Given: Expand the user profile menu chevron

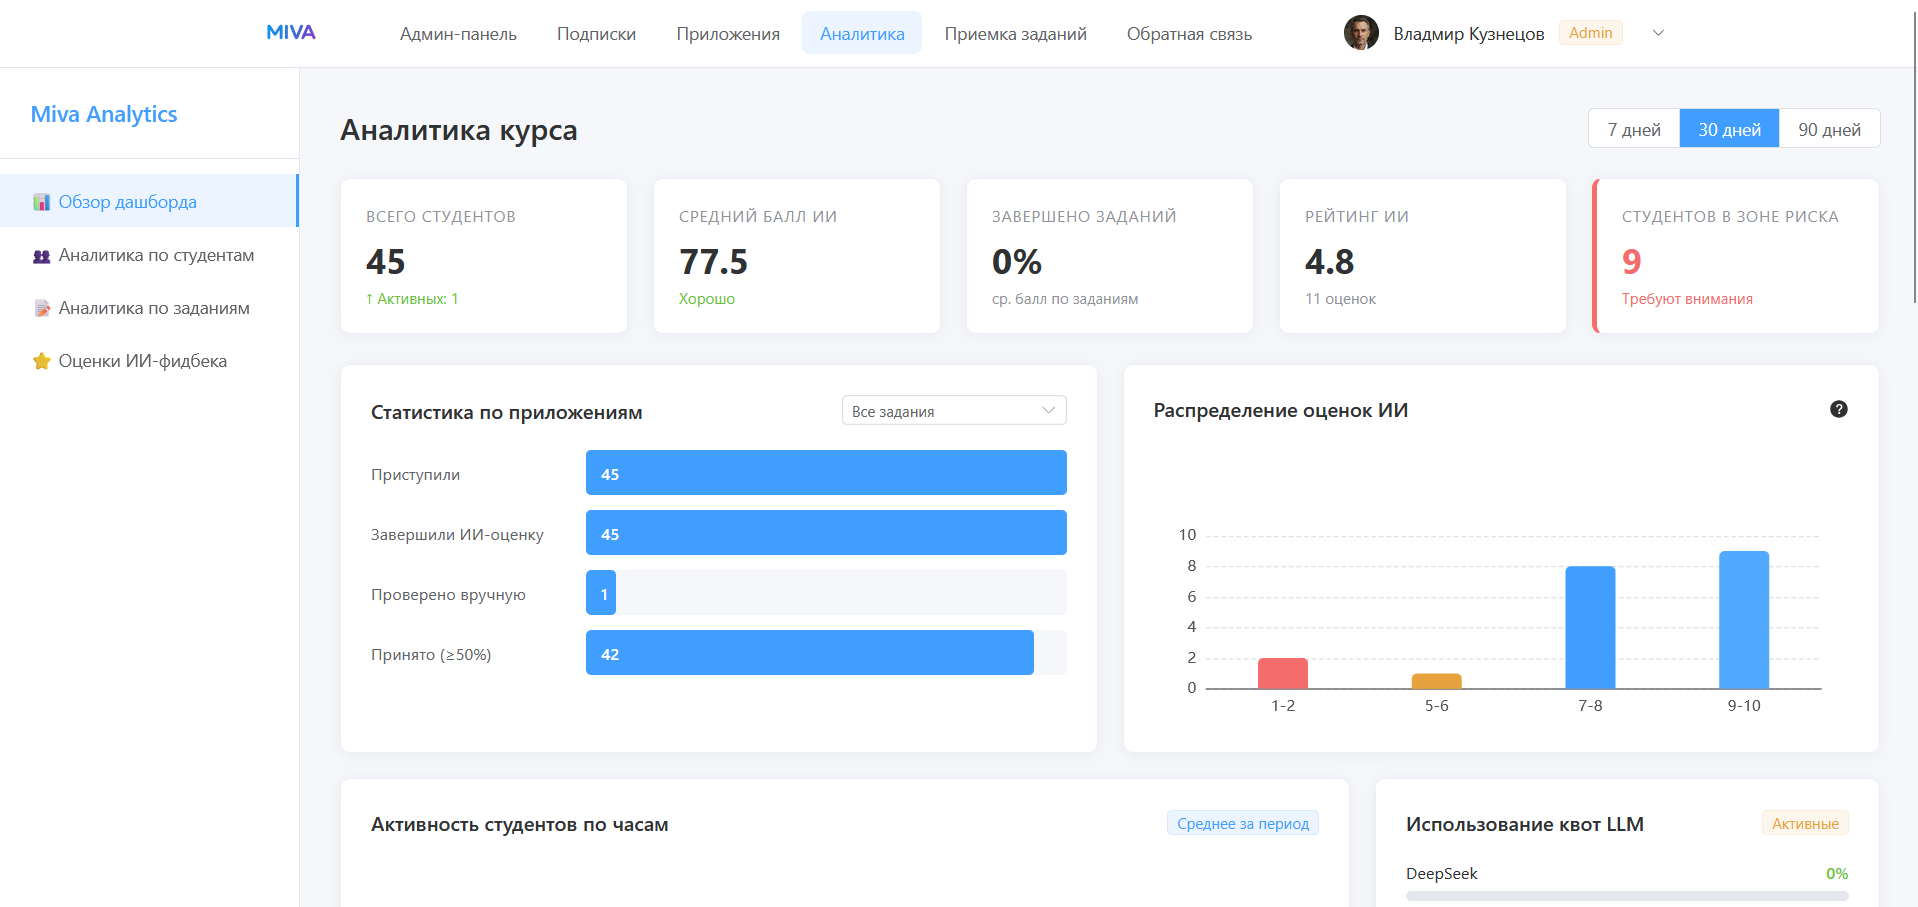Looking at the screenshot, I should 1658,33.
